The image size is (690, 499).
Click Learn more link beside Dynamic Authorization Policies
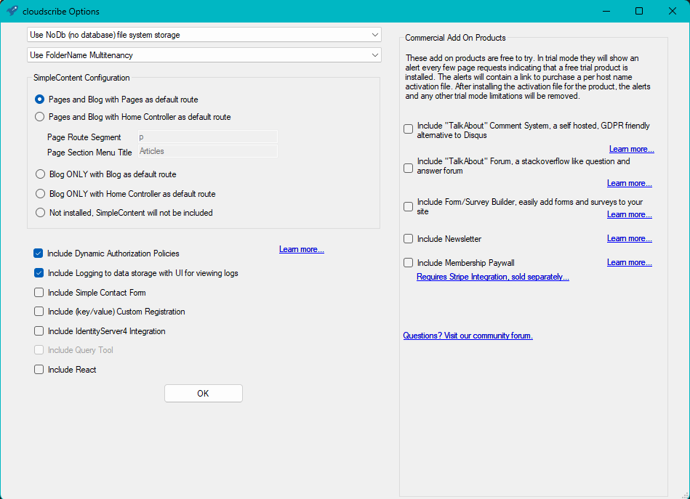click(301, 249)
